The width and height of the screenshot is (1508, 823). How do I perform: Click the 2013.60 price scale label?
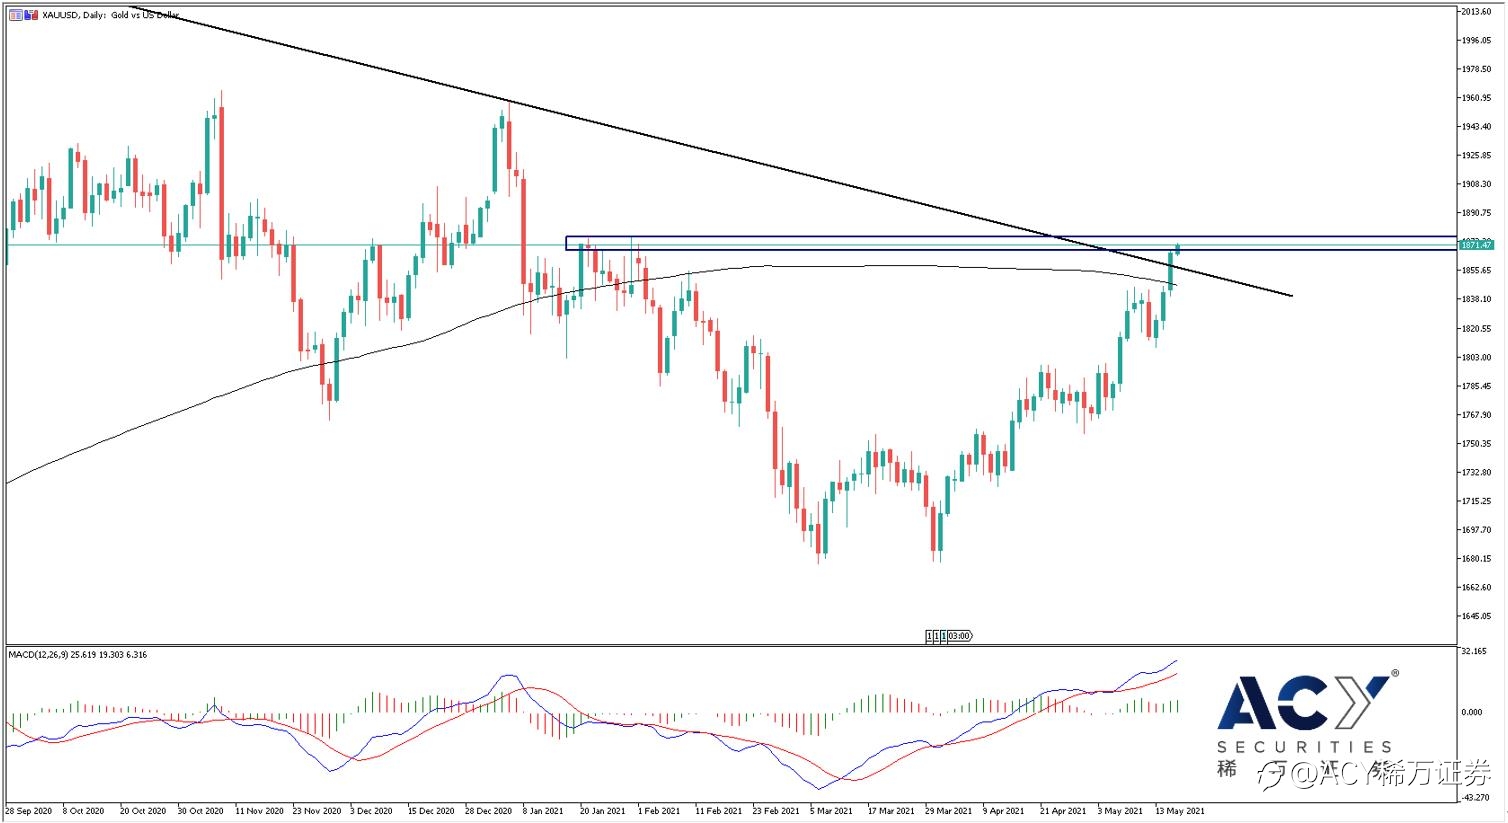click(x=1476, y=12)
